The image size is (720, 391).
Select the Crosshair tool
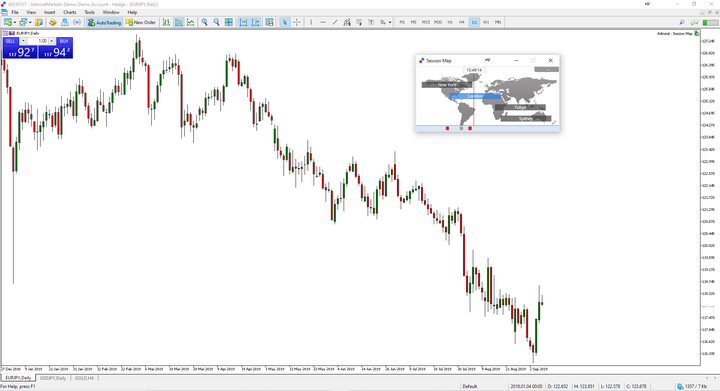297,22
